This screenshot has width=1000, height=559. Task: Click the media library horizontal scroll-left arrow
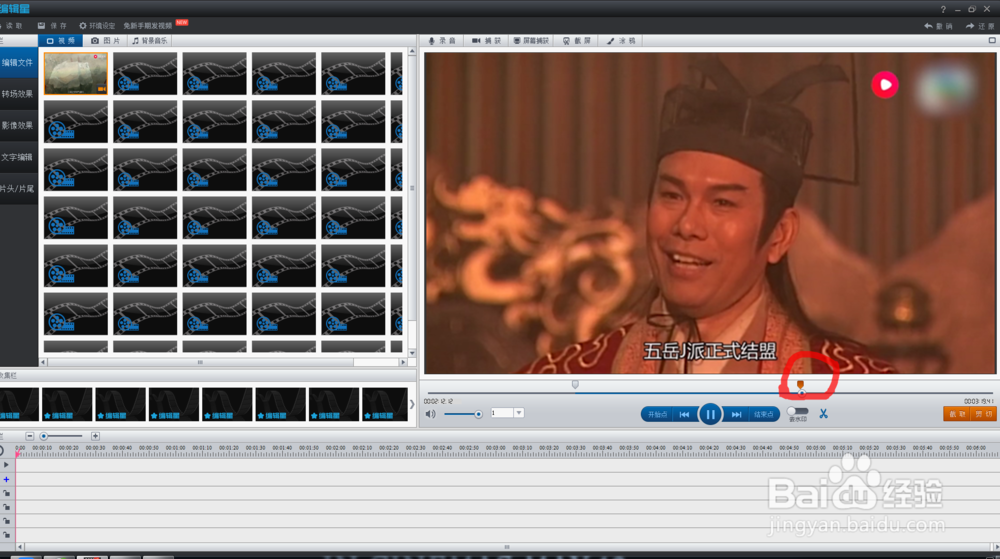coord(43,362)
